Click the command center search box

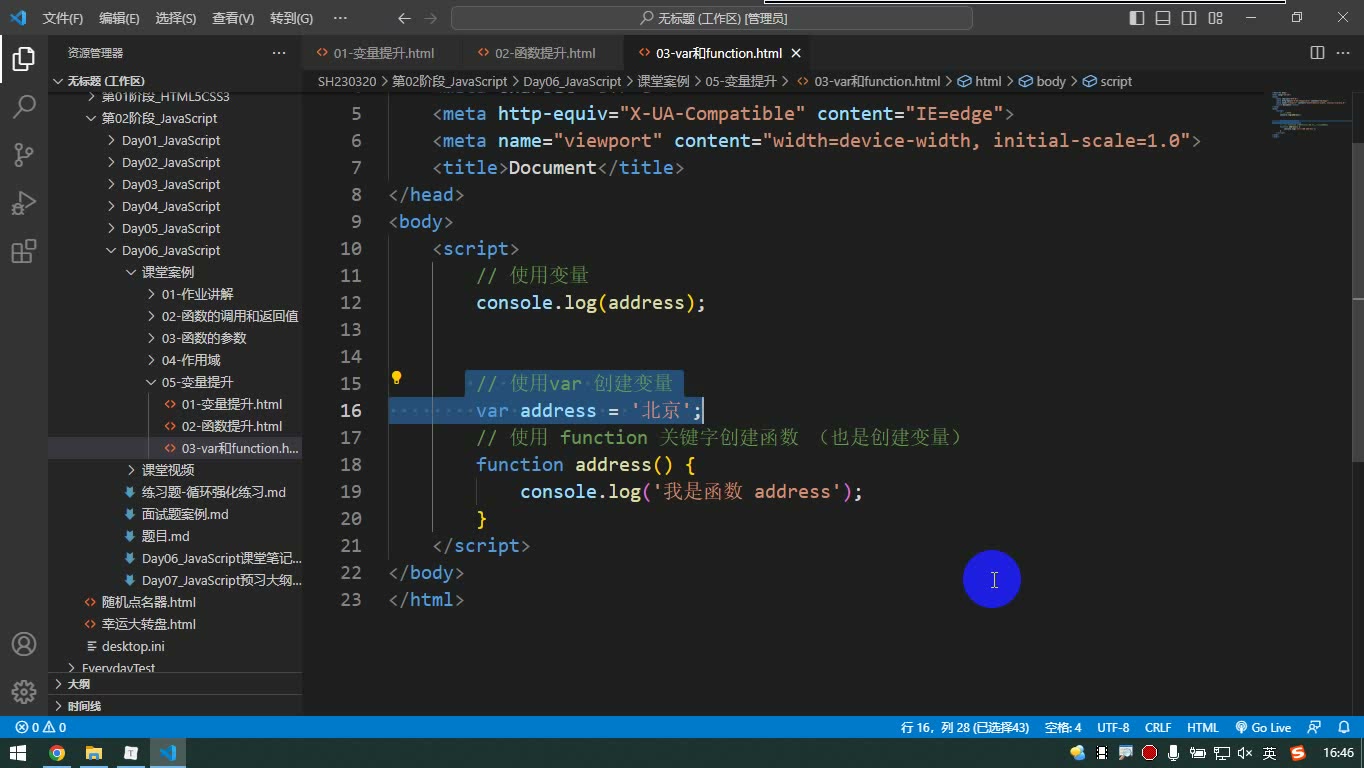[711, 18]
